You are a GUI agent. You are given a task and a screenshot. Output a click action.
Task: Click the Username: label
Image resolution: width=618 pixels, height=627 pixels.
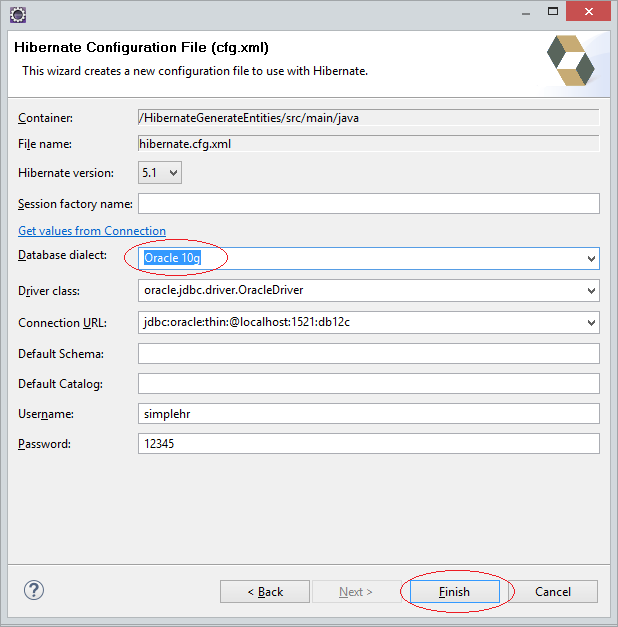tap(46, 414)
